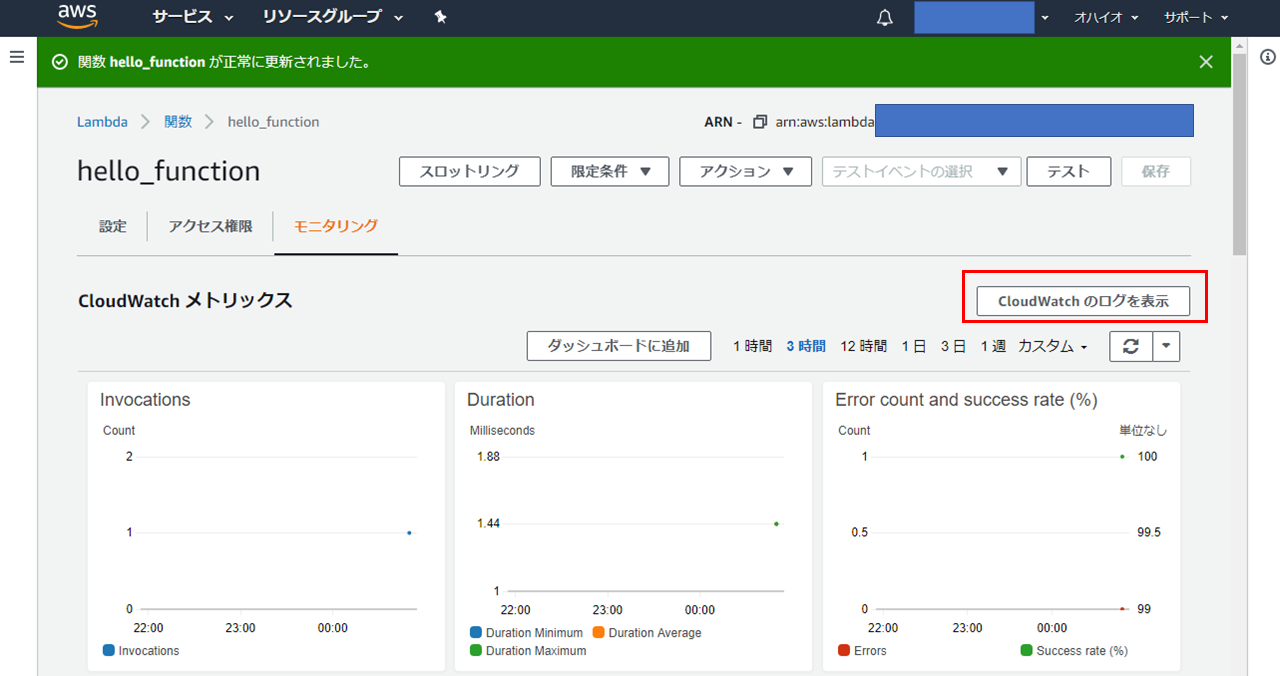Select the 1 時間 time range

pyautogui.click(x=752, y=346)
